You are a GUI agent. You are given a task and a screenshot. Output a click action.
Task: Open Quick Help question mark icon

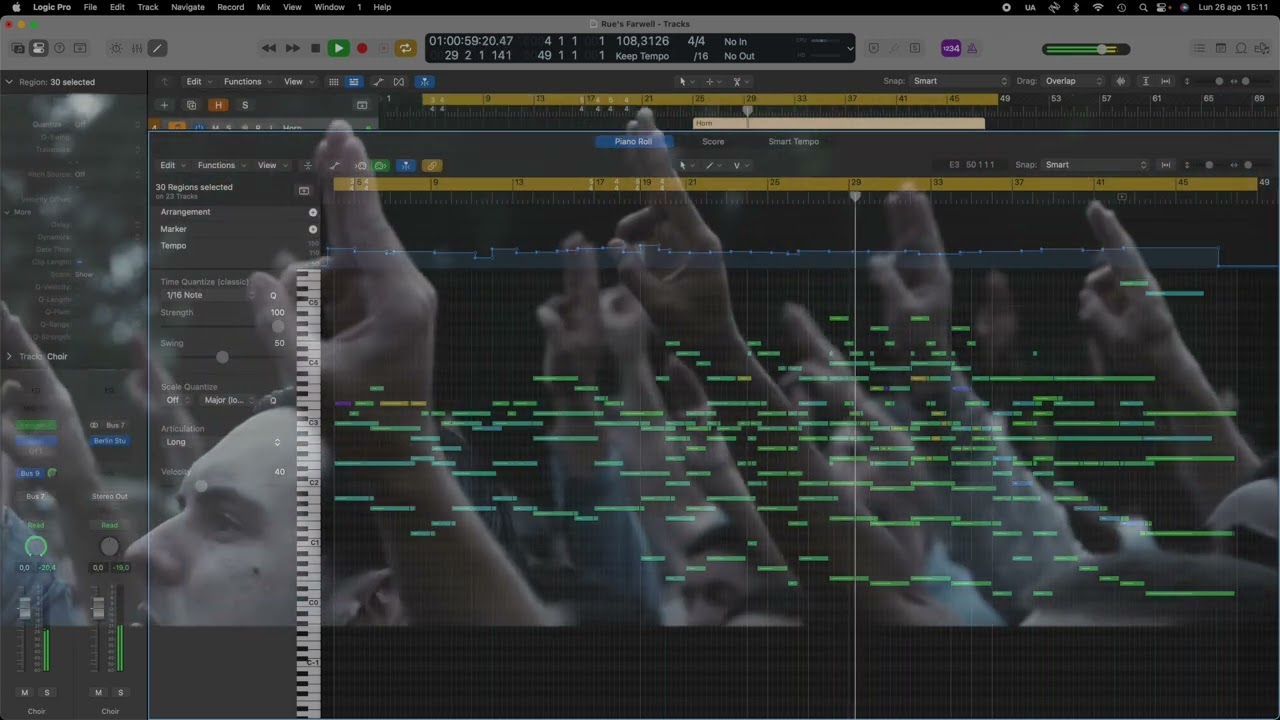59,48
